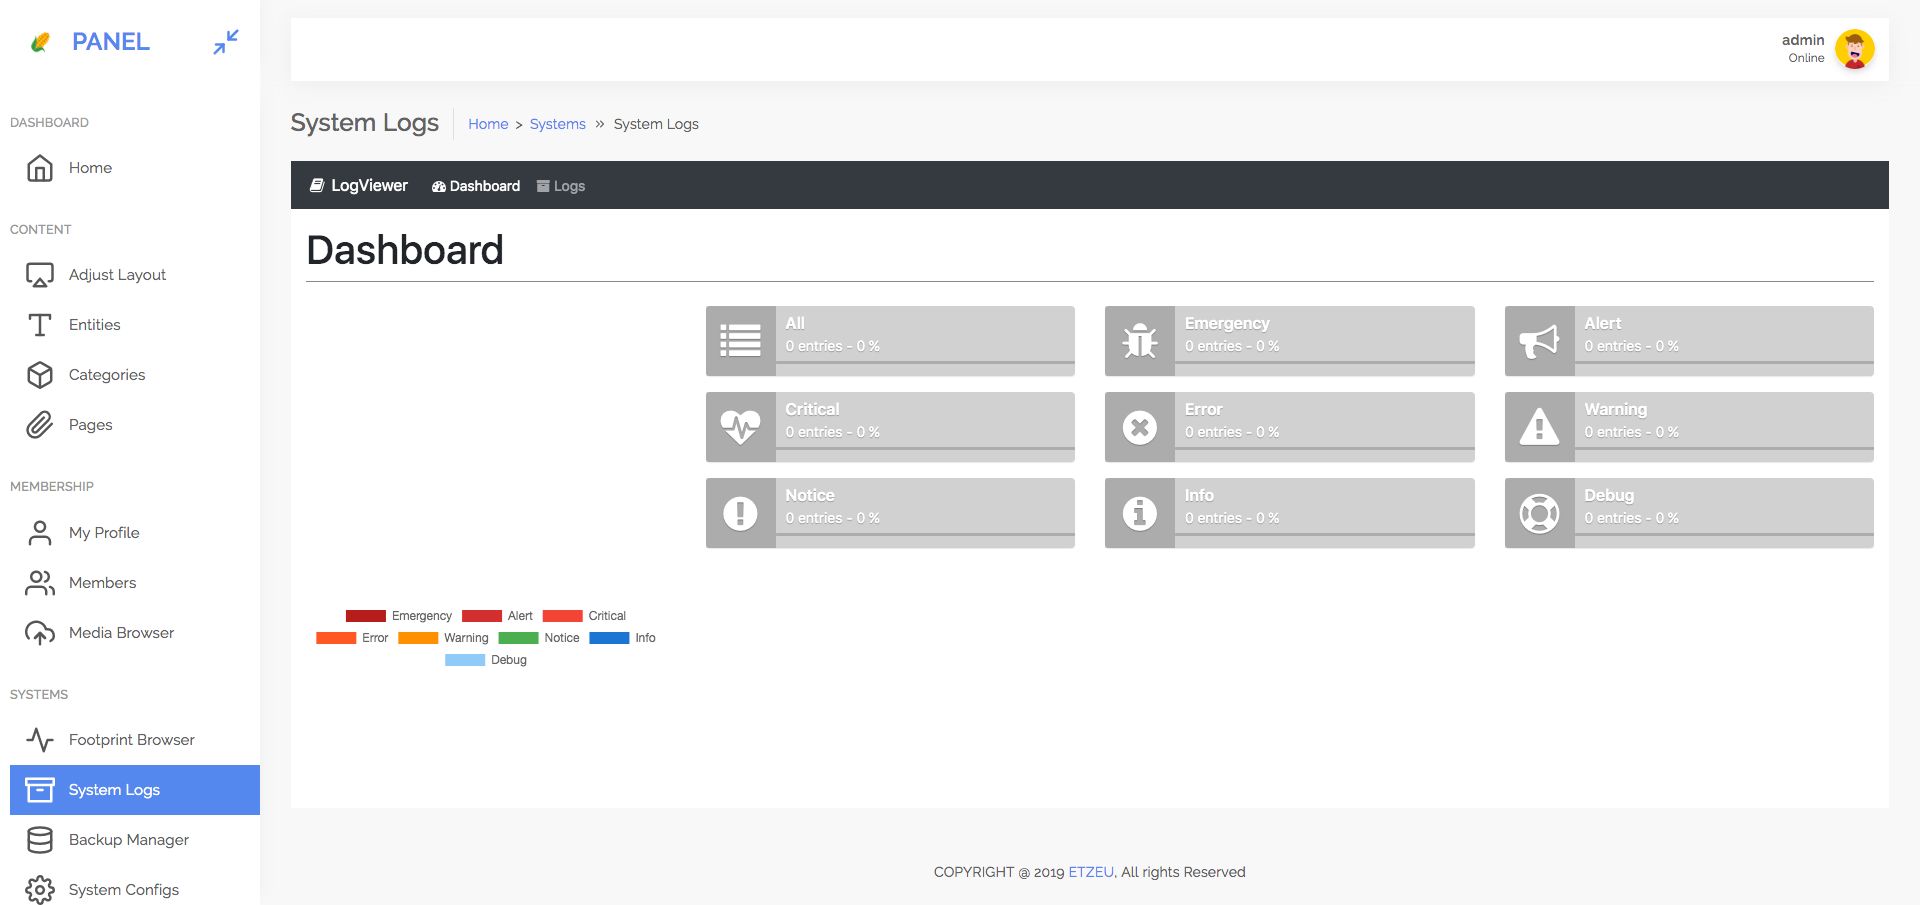
Task: Open the Debug lifebuoy icon card
Action: click(1539, 513)
